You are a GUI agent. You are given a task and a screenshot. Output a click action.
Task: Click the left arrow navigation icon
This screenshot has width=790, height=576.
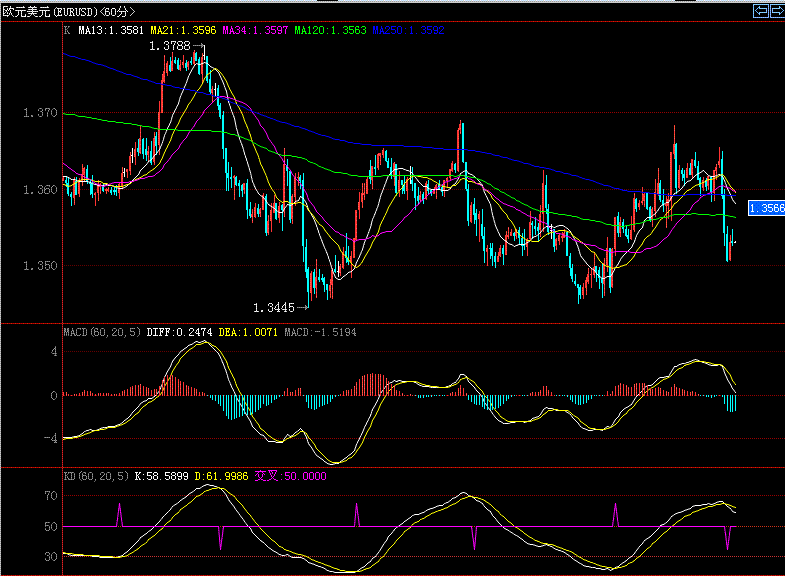[x=761, y=11]
